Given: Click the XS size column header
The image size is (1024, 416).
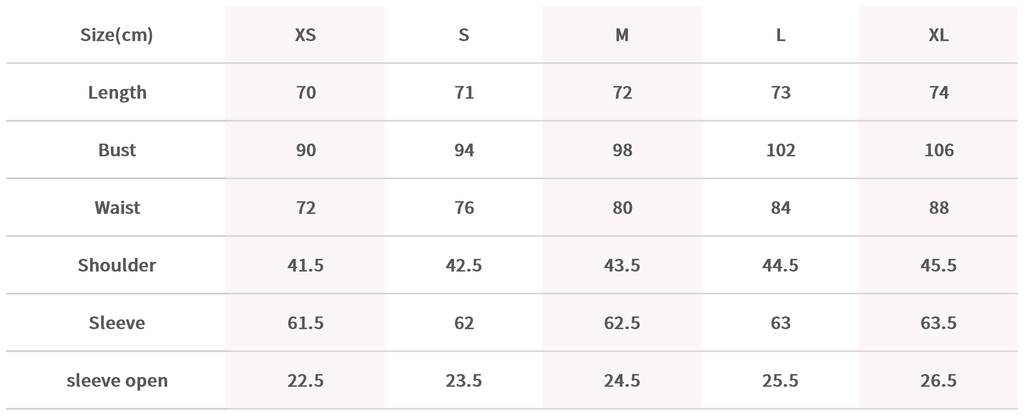Looking at the screenshot, I should (306, 35).
